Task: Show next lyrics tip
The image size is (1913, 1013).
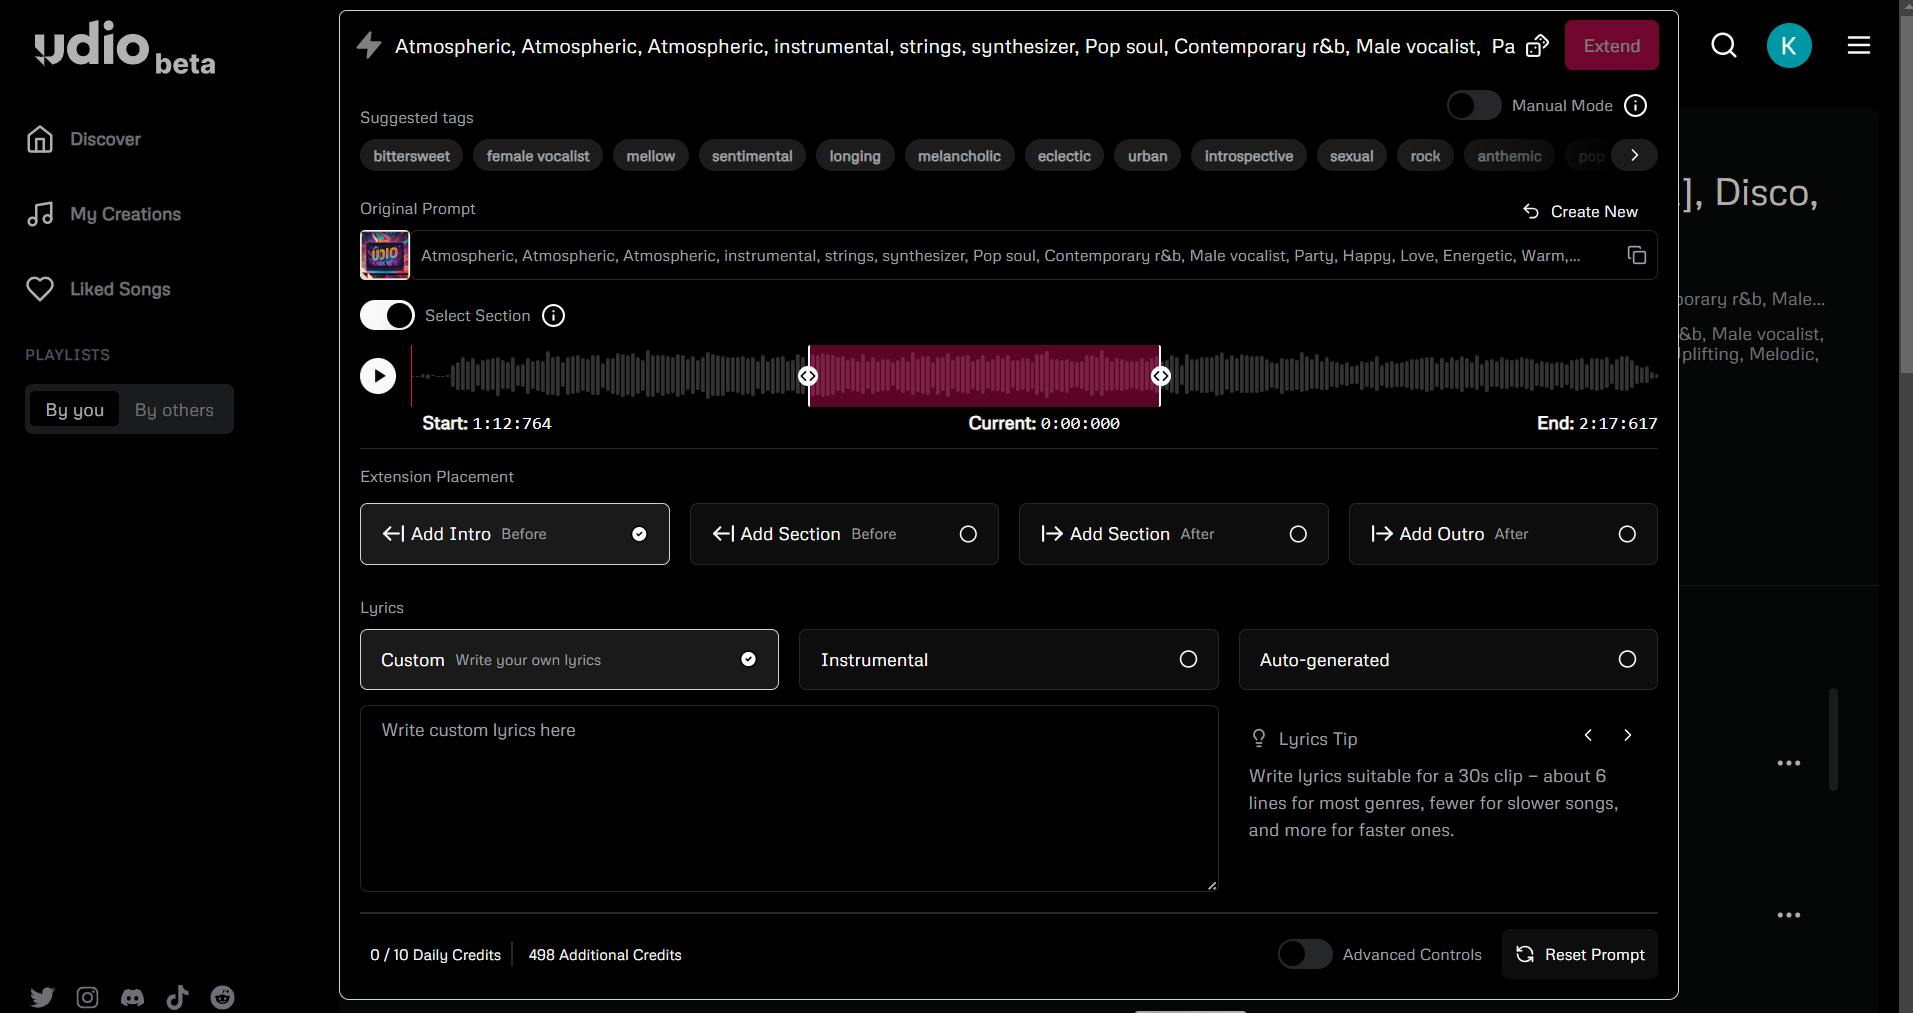Action: (x=1628, y=735)
